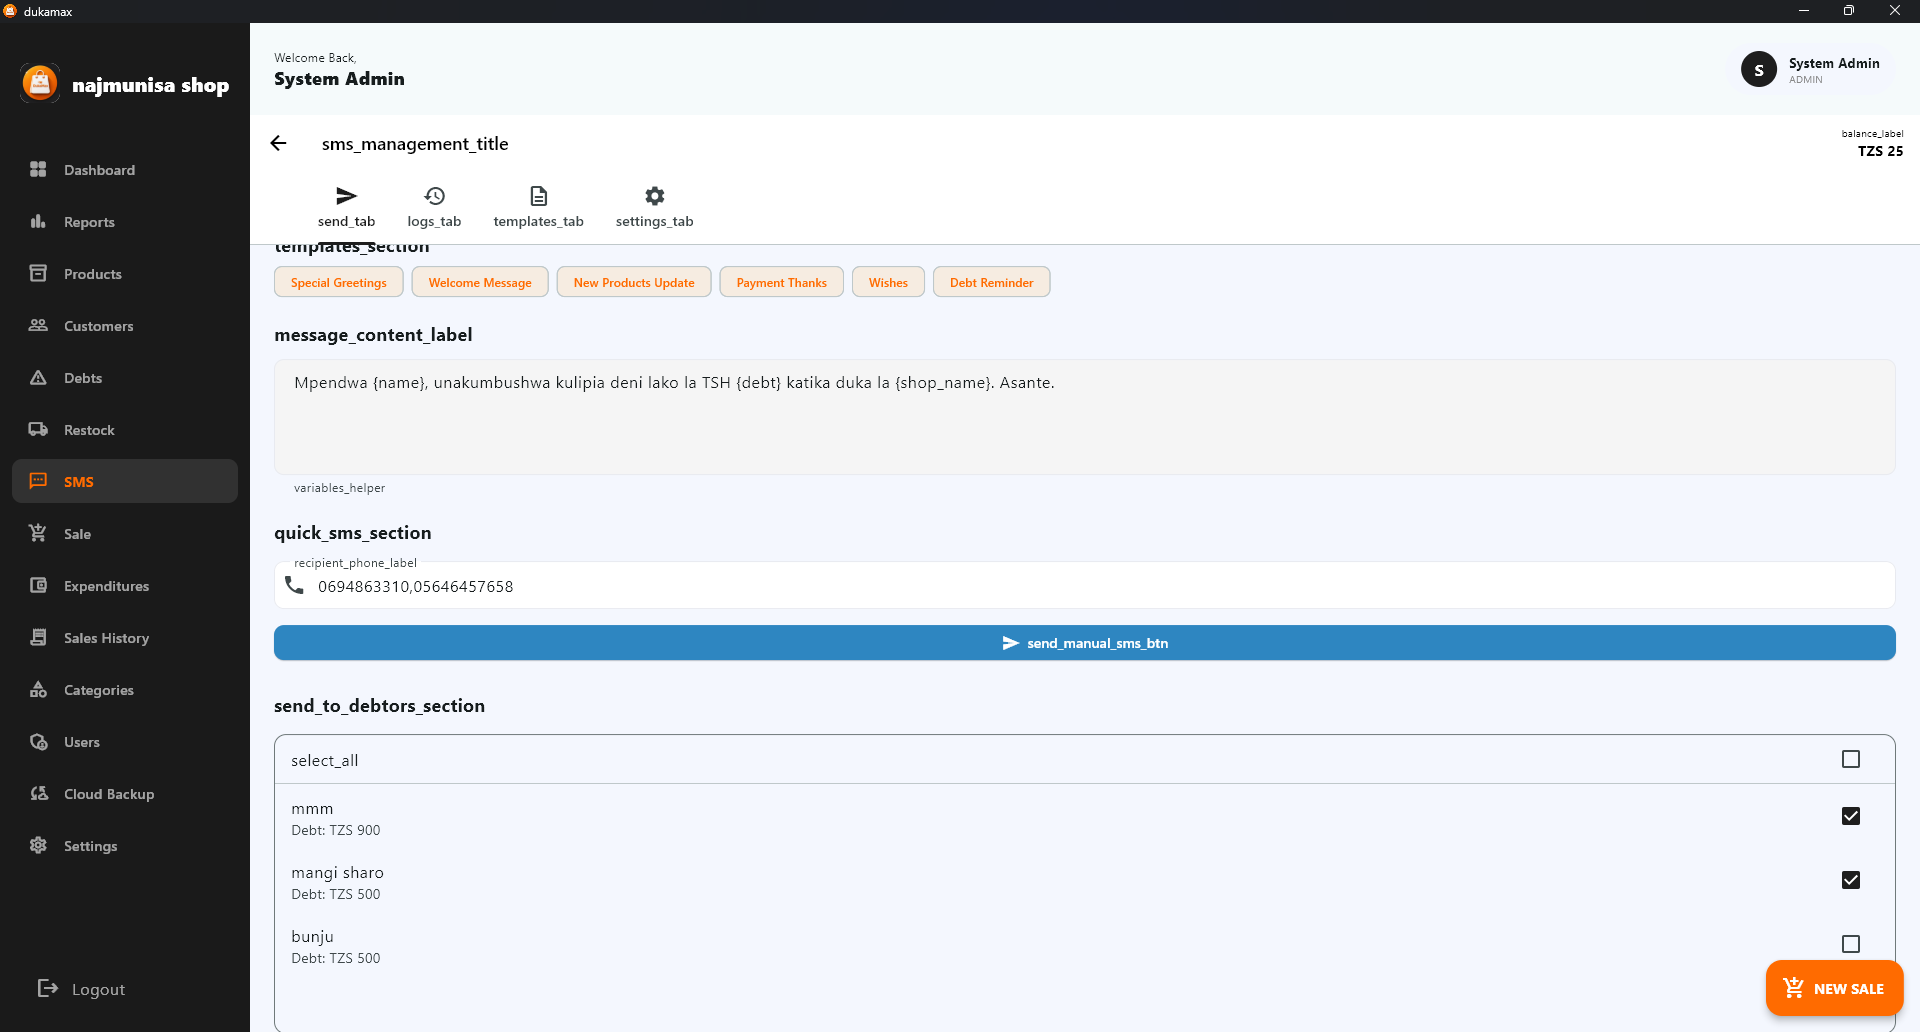
Task: Click the Cloud Backup icon
Action: (x=38, y=793)
